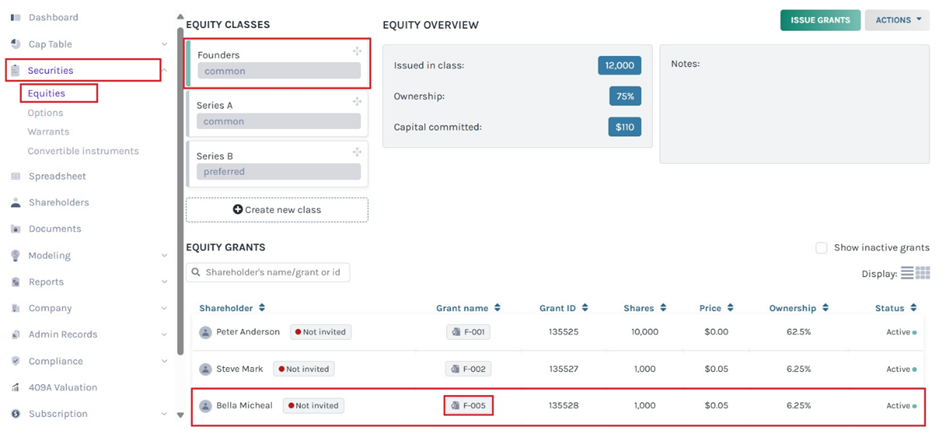Expand the Reports menu chevron
This screenshot has height=434, width=939.
coord(164,282)
